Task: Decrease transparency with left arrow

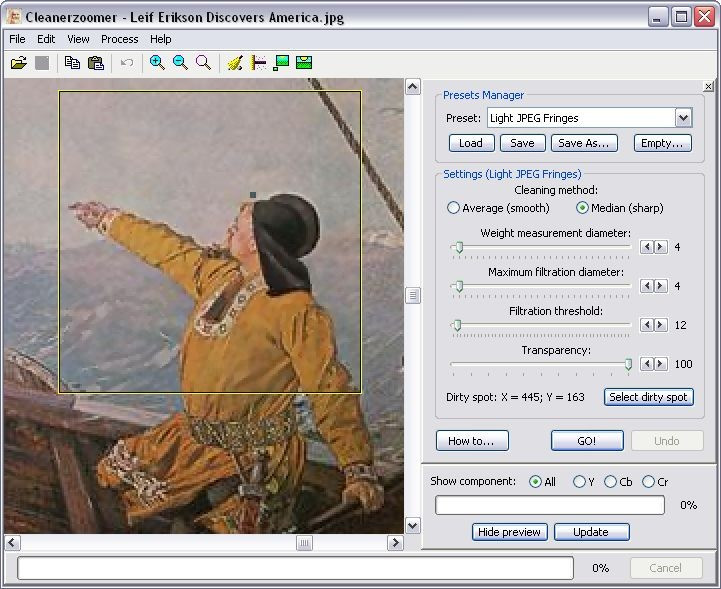Action: coord(647,364)
